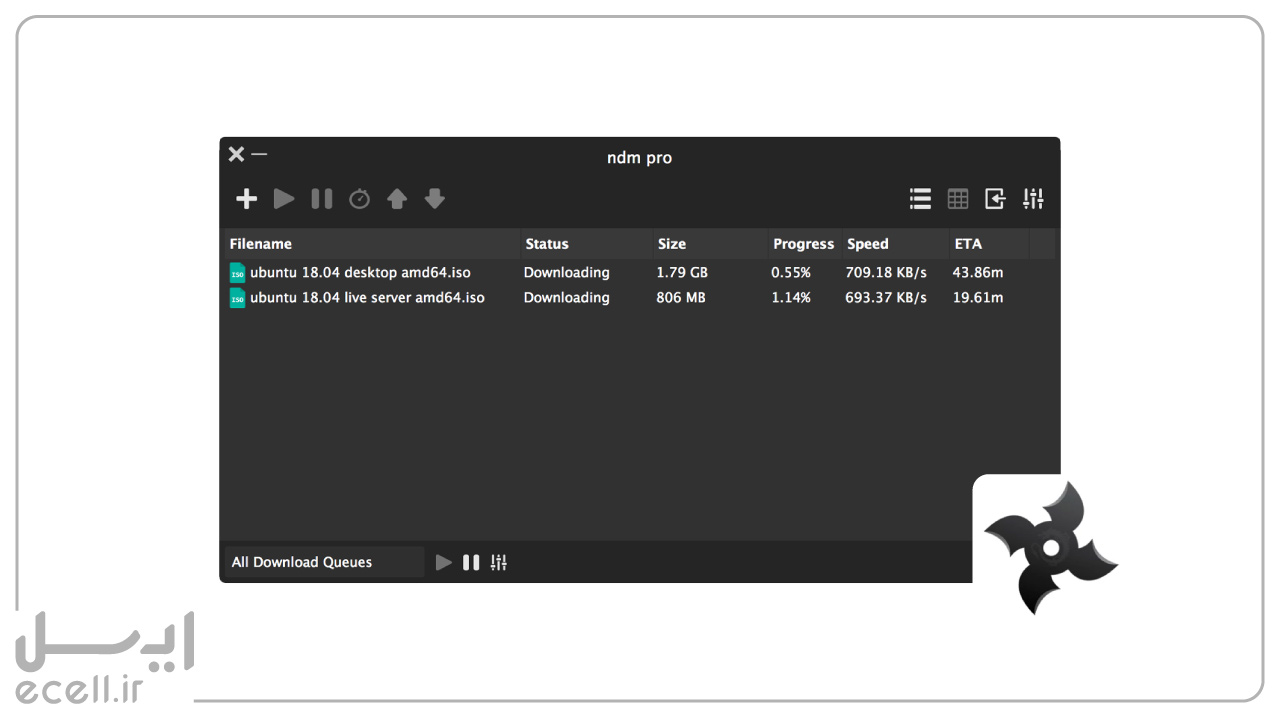The height and width of the screenshot is (720, 1280).
Task: Click Downloading status of live server iso
Action: [x=566, y=297]
